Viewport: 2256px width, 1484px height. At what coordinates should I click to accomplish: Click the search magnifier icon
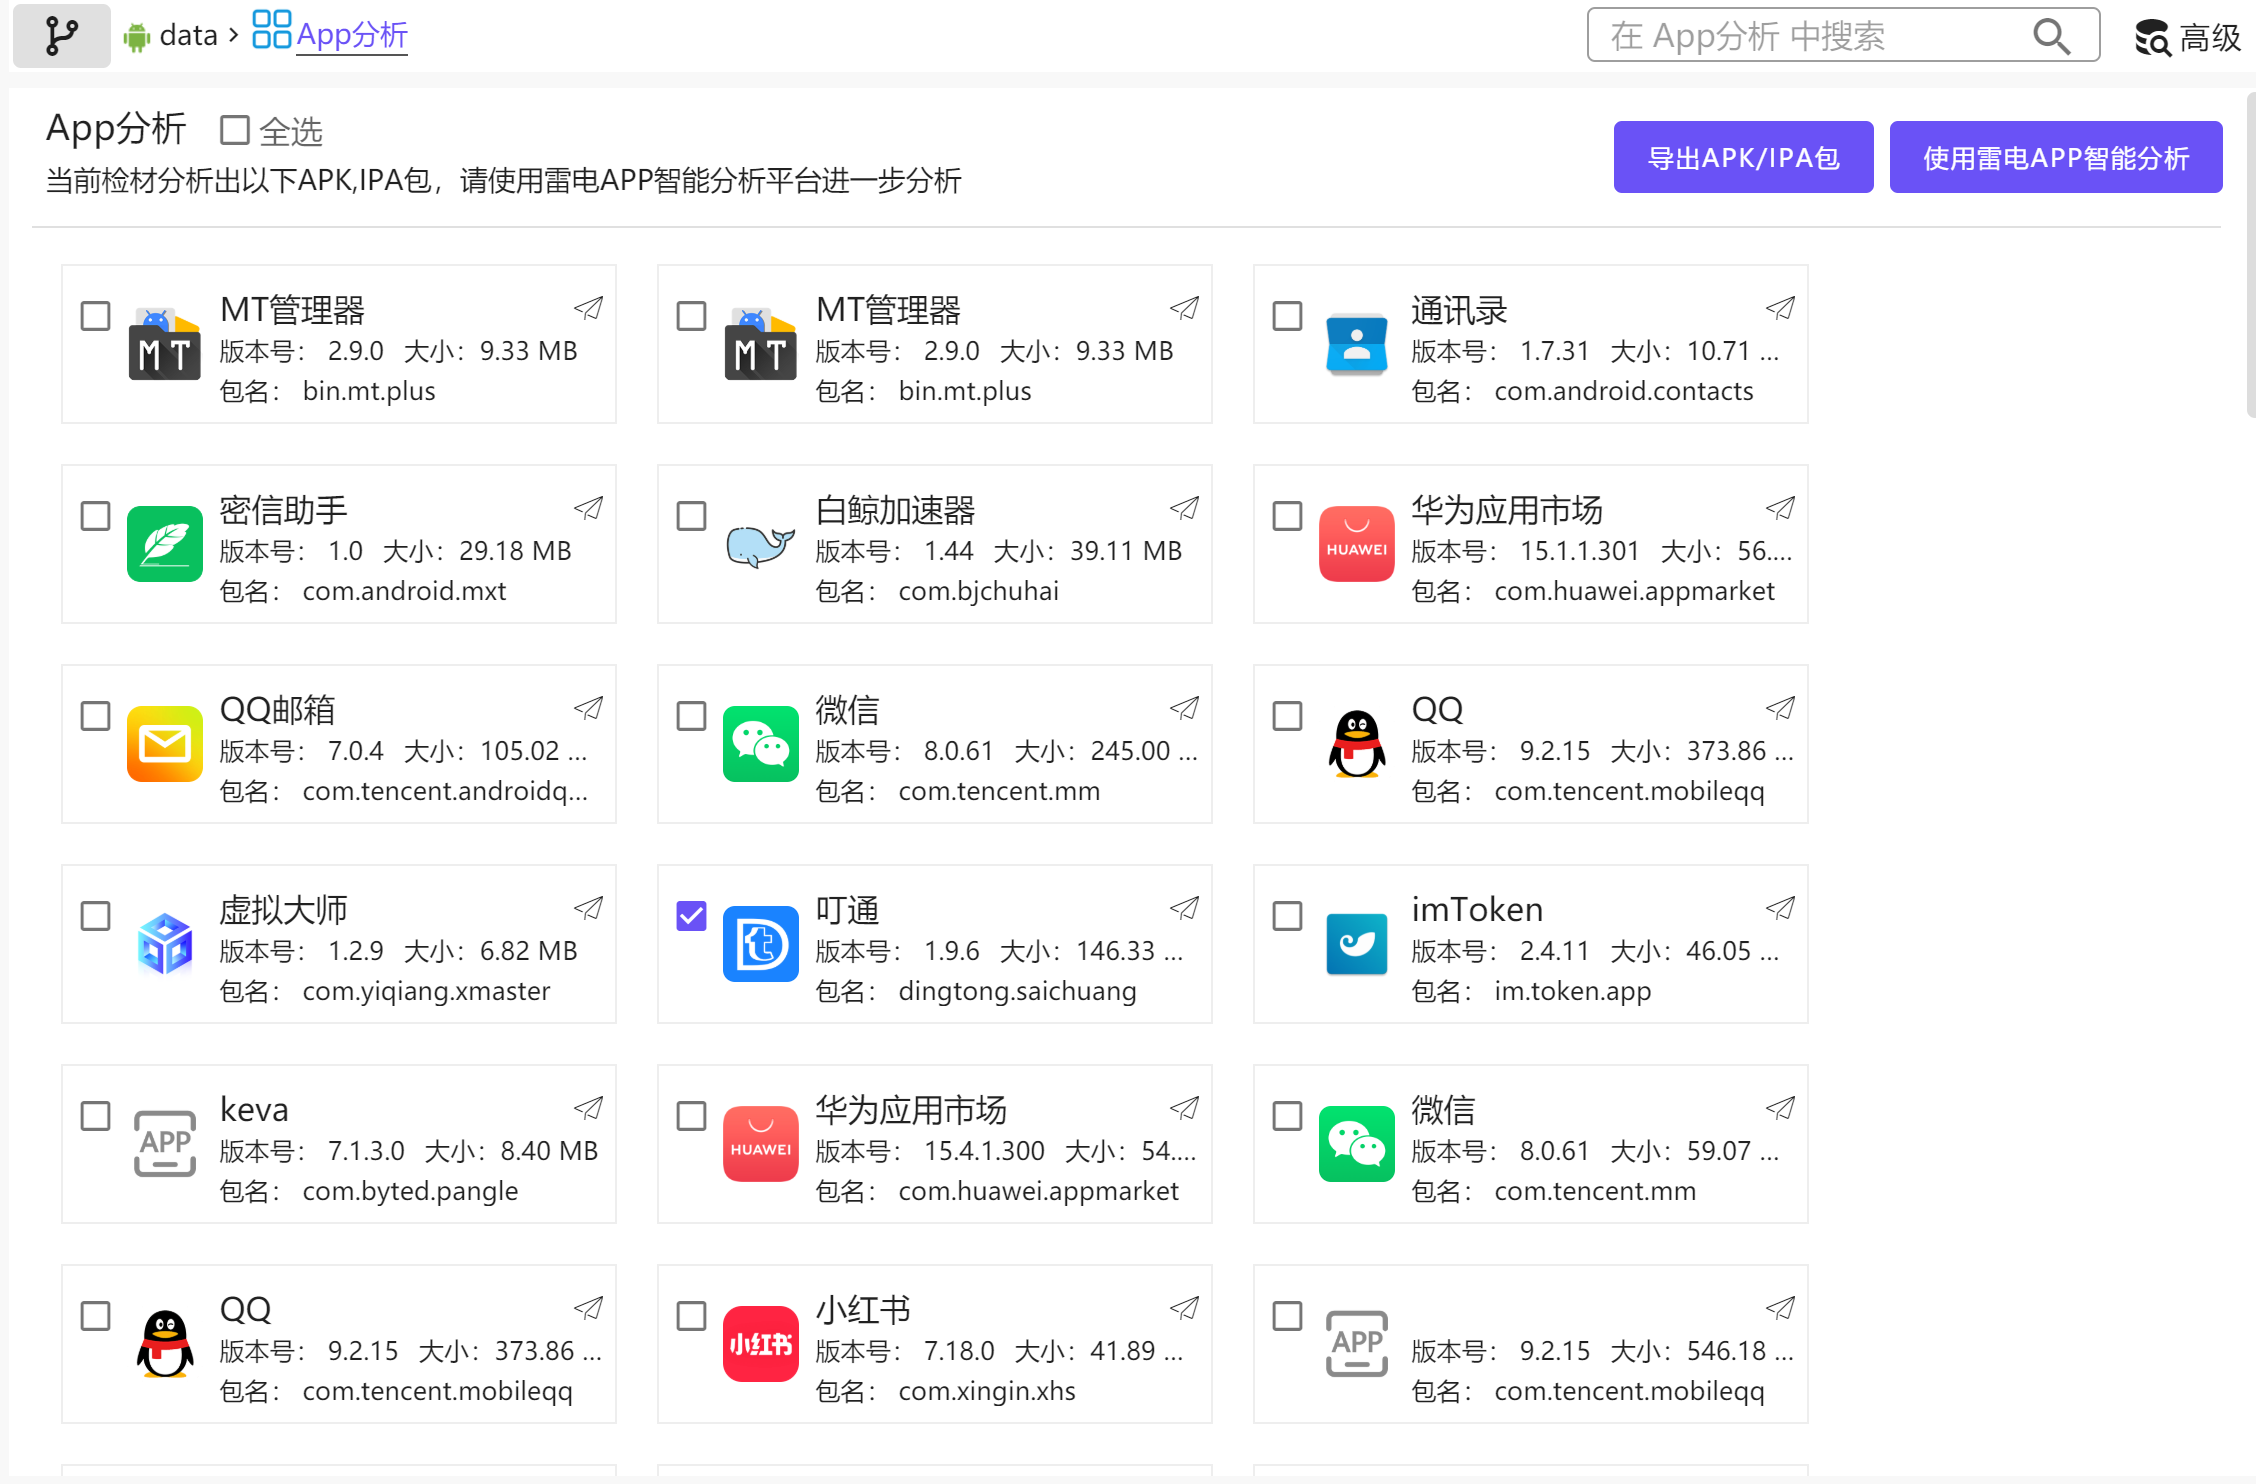pos(2050,36)
